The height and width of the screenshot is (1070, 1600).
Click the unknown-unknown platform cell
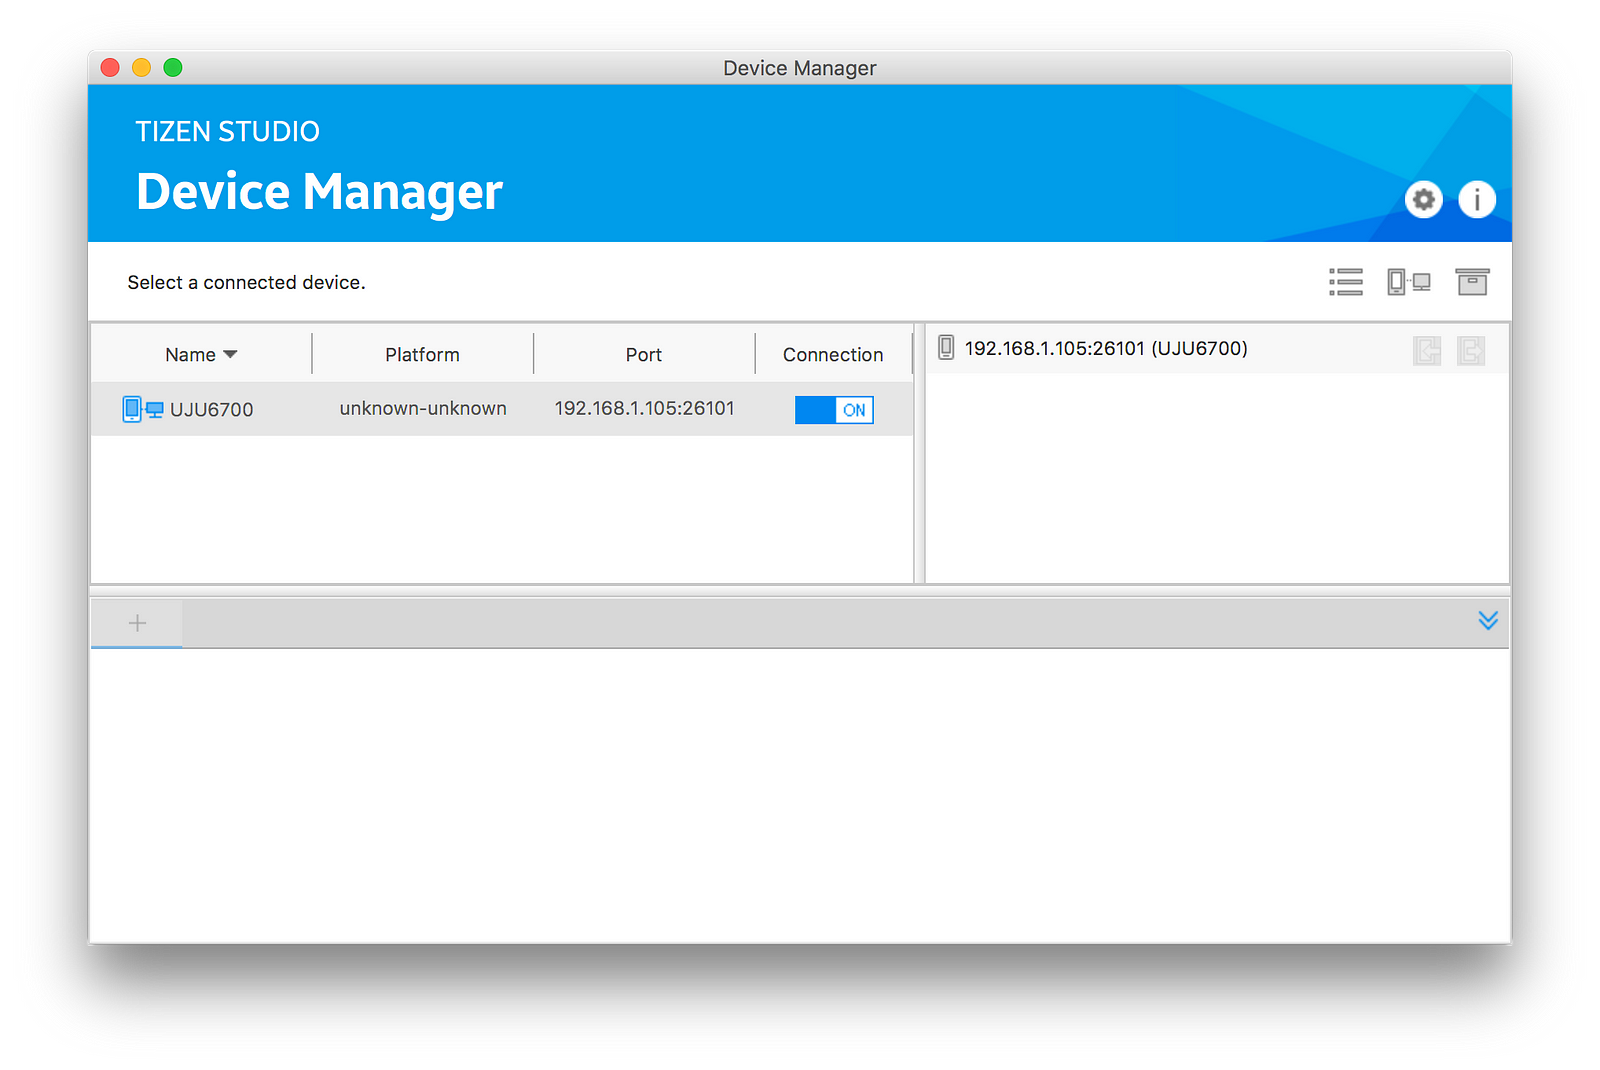pyautogui.click(x=423, y=408)
